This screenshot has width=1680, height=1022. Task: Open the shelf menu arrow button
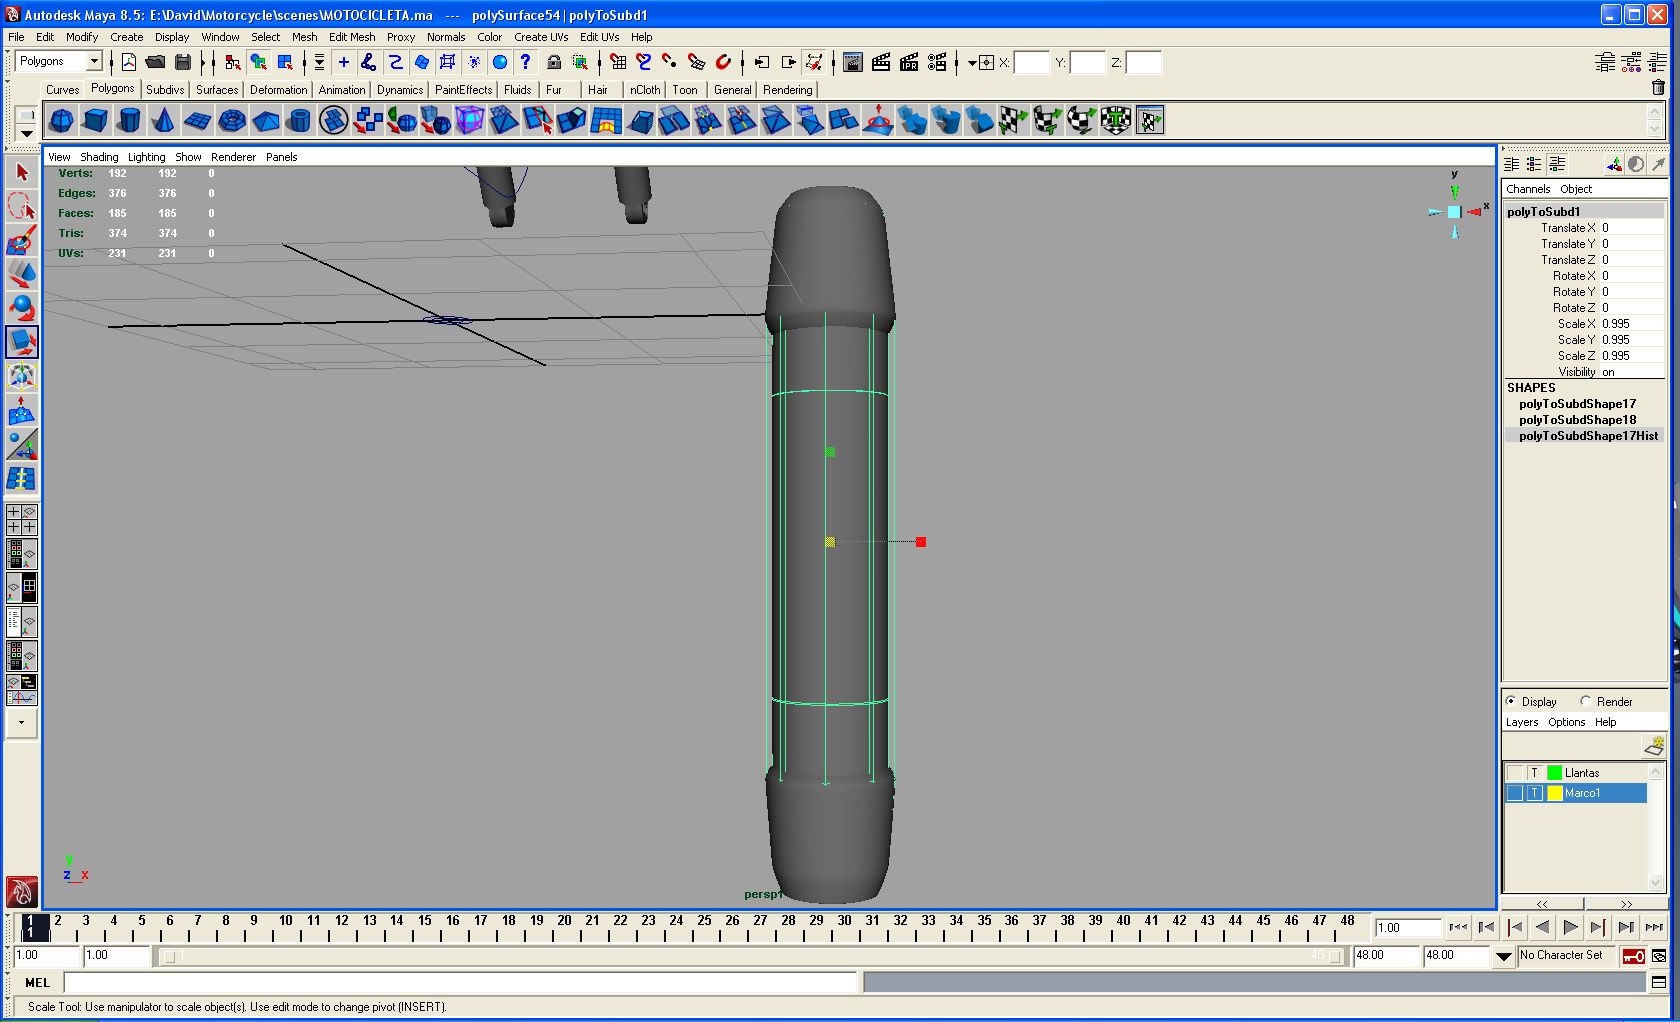pyautogui.click(x=26, y=133)
